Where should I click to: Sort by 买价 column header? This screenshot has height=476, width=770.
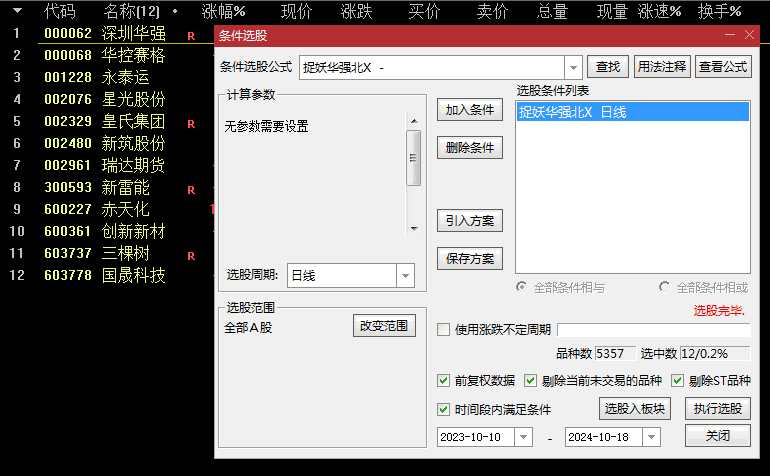424,11
